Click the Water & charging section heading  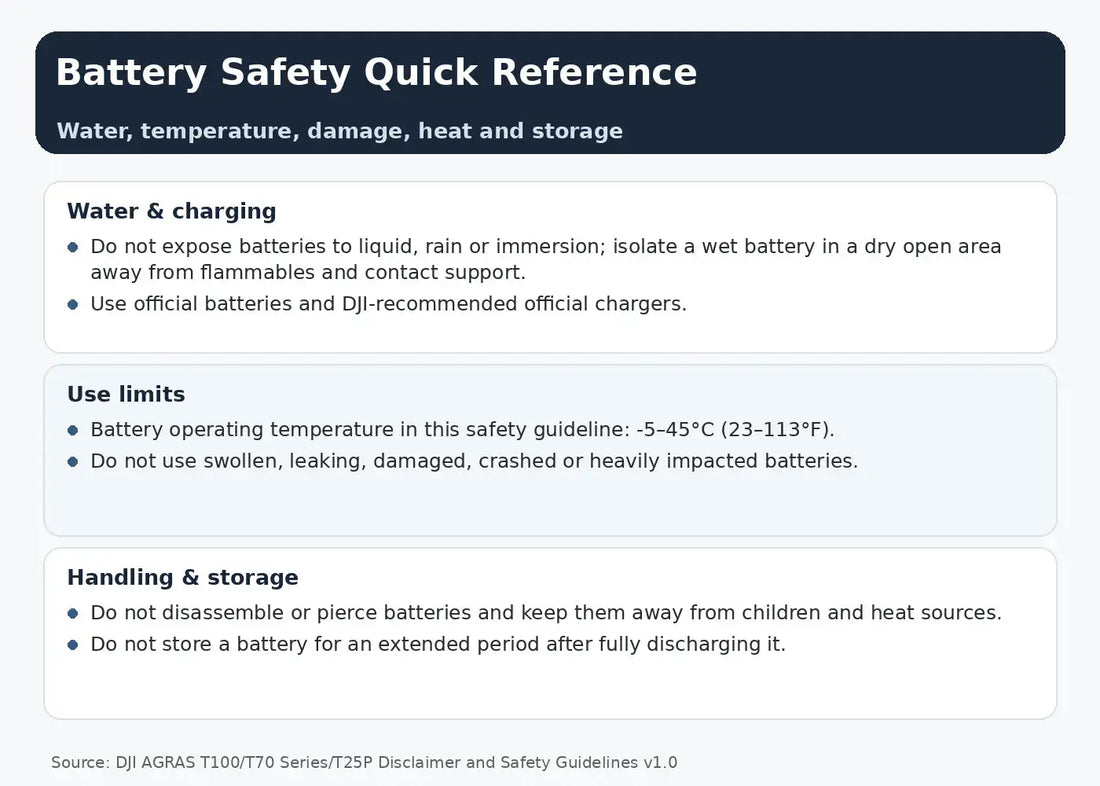(172, 211)
